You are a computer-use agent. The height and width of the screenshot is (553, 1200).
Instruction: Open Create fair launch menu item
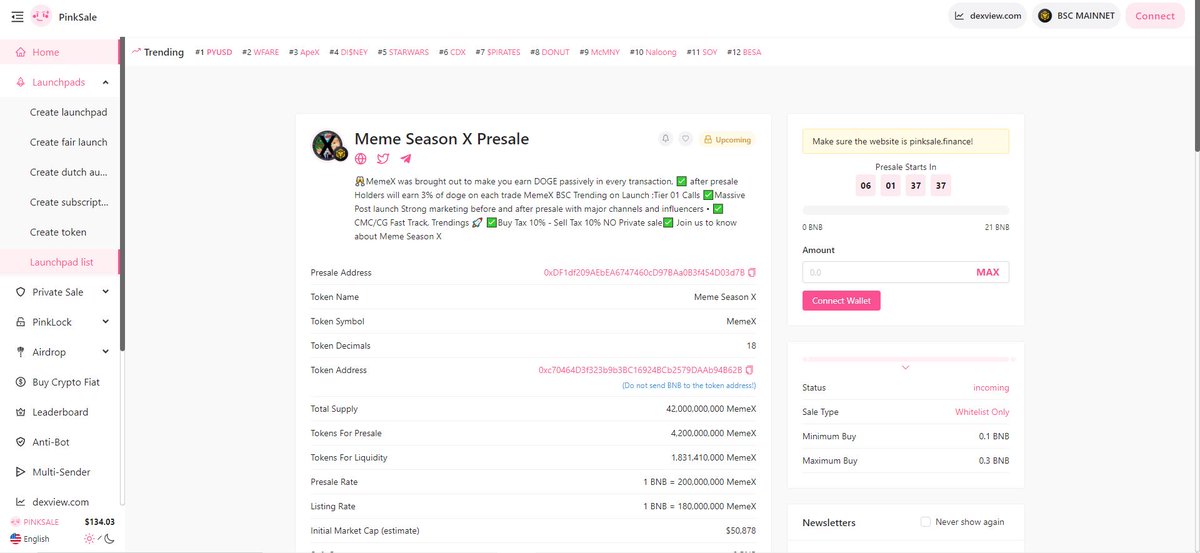tap(68, 142)
